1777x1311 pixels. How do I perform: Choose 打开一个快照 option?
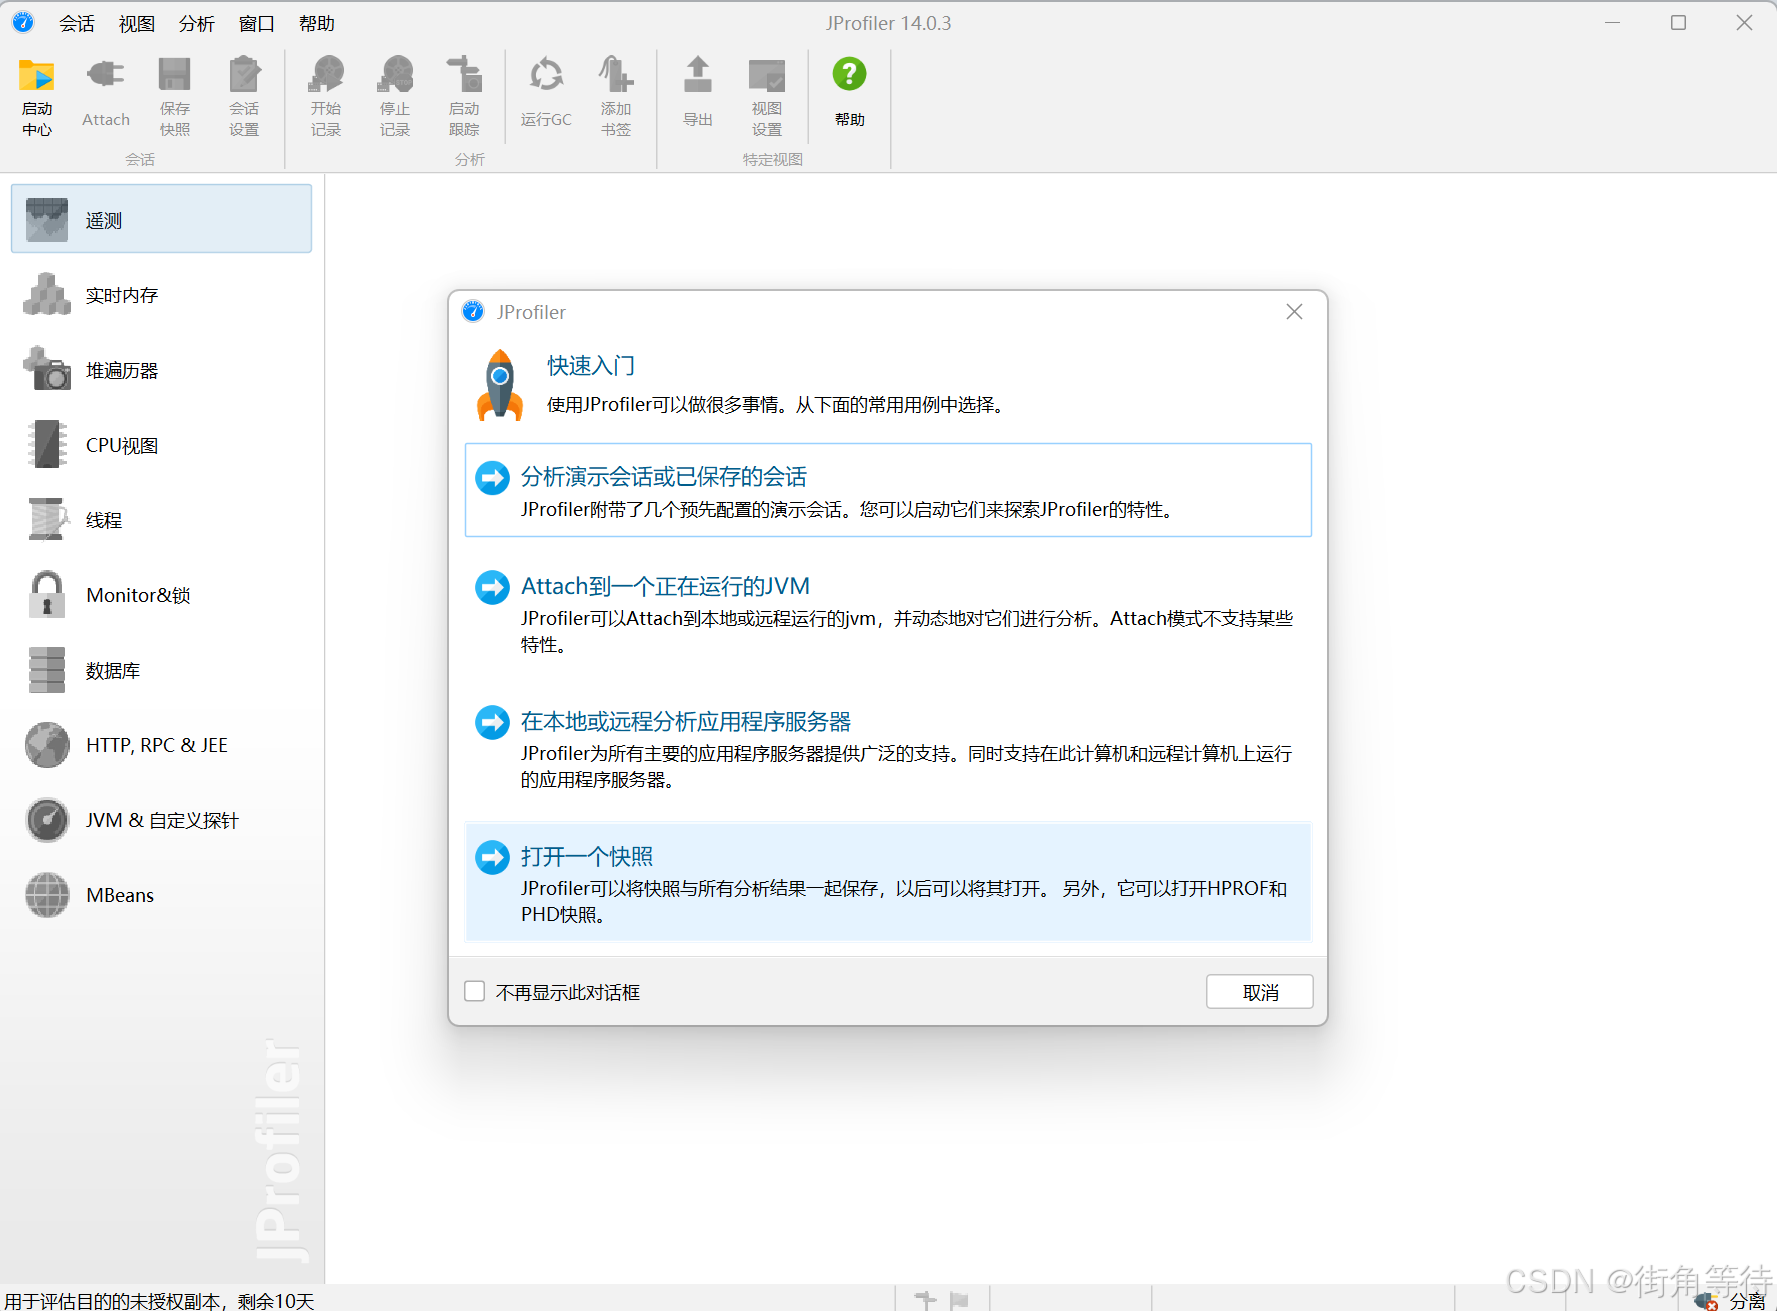(888, 882)
